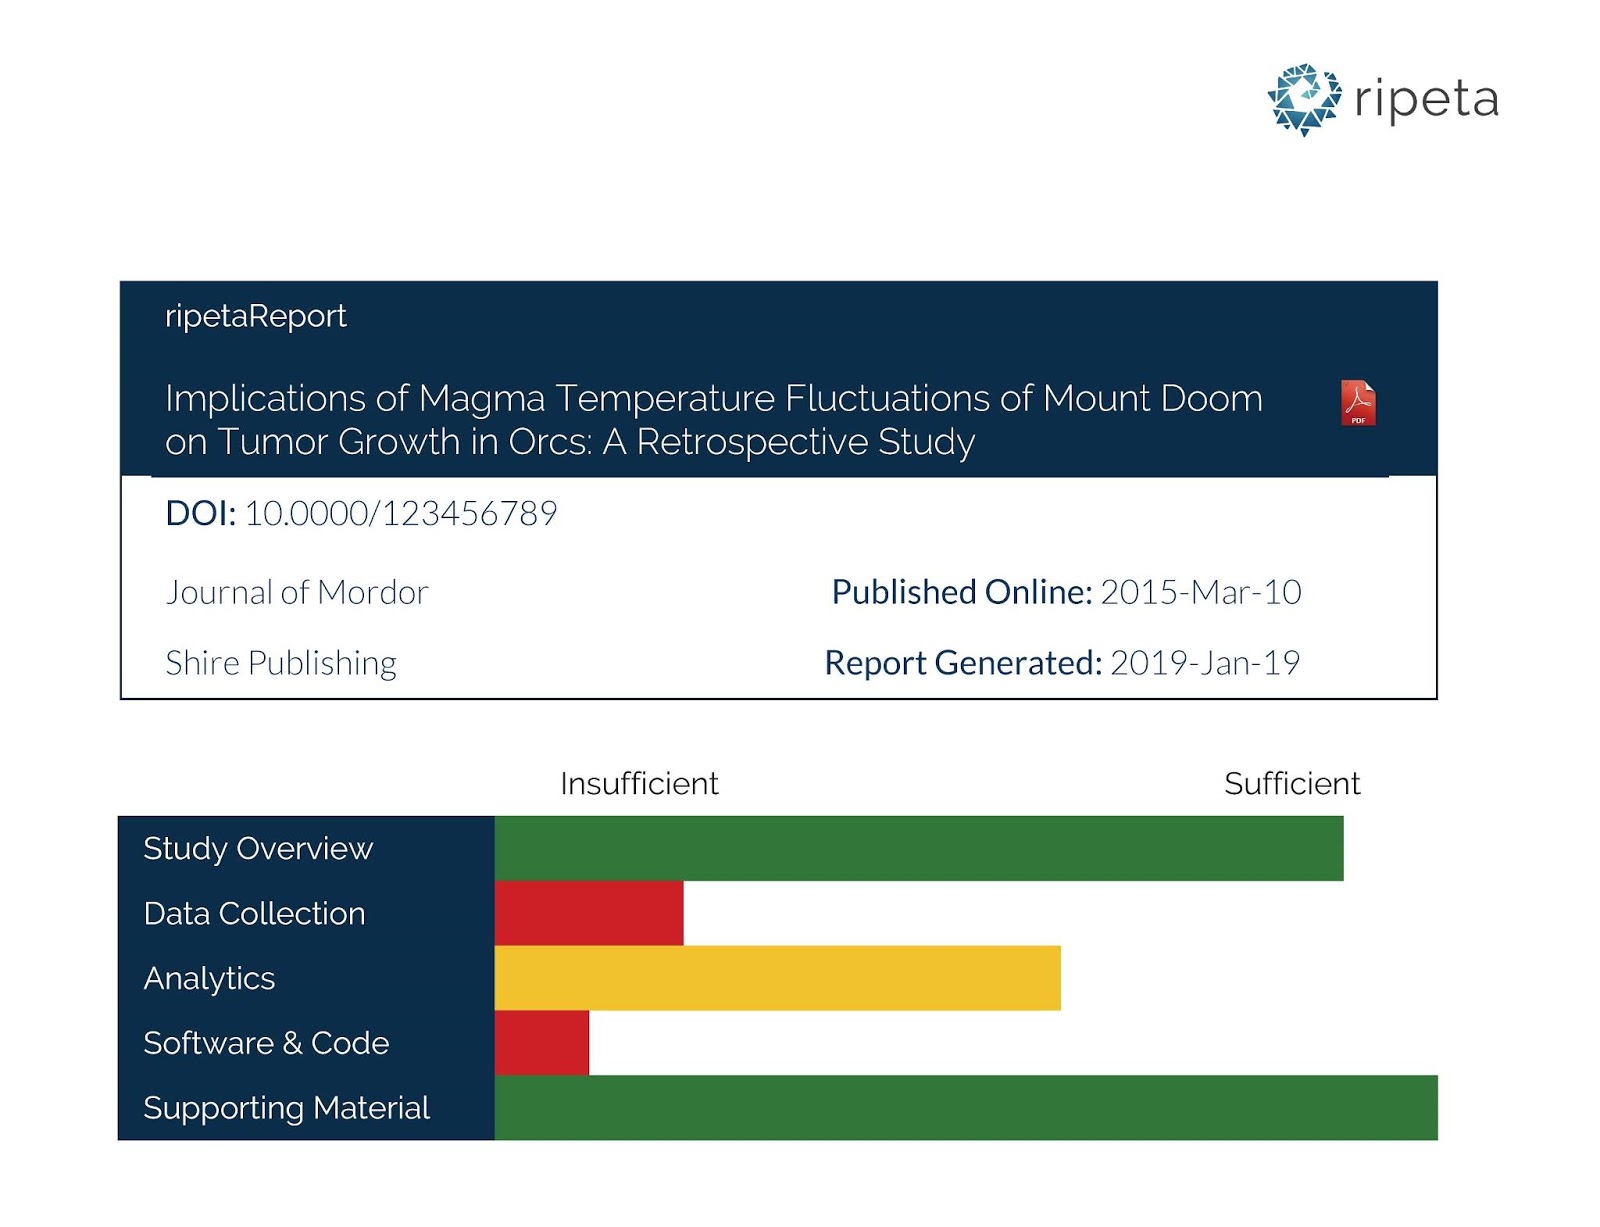Select the Study Overview row label
Image resolution: width=1600 pixels, height=1227 pixels.
pos(258,848)
